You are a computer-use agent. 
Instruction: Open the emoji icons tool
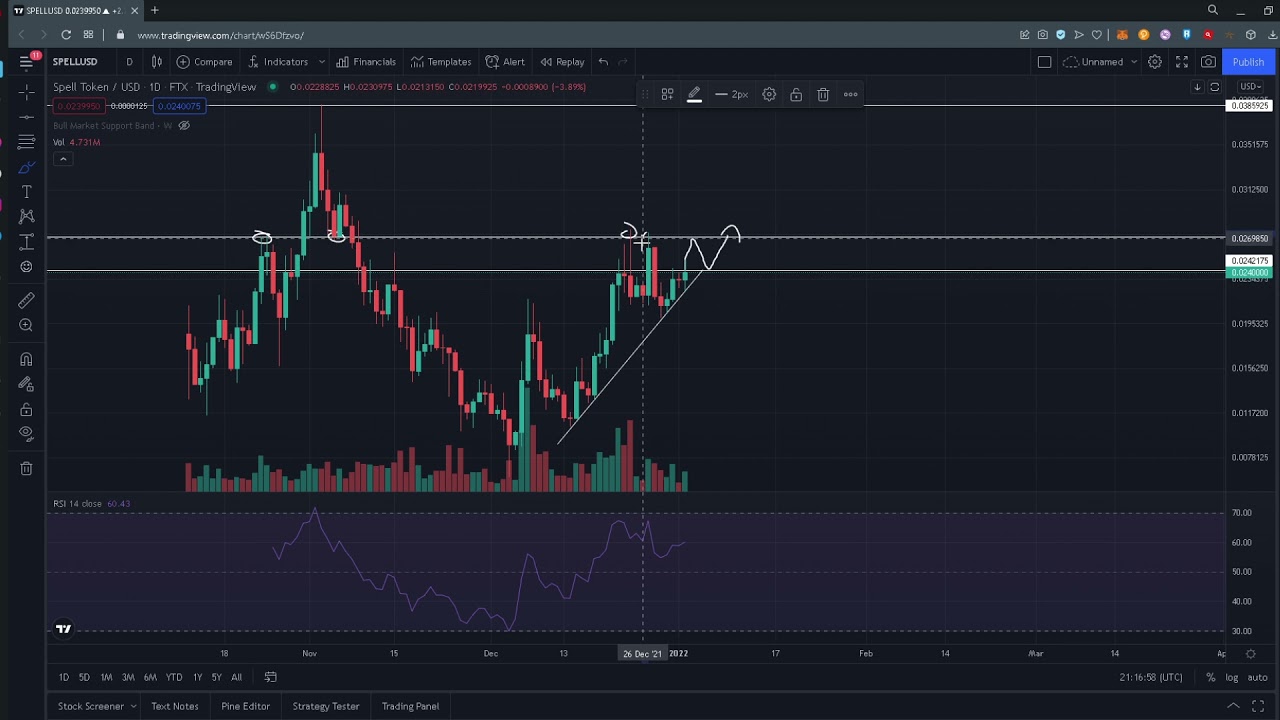[26, 267]
